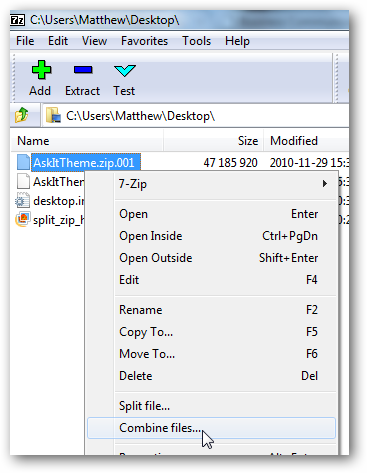367x473 pixels.
Task: Select the split_zip image file icon
Action: [23, 219]
